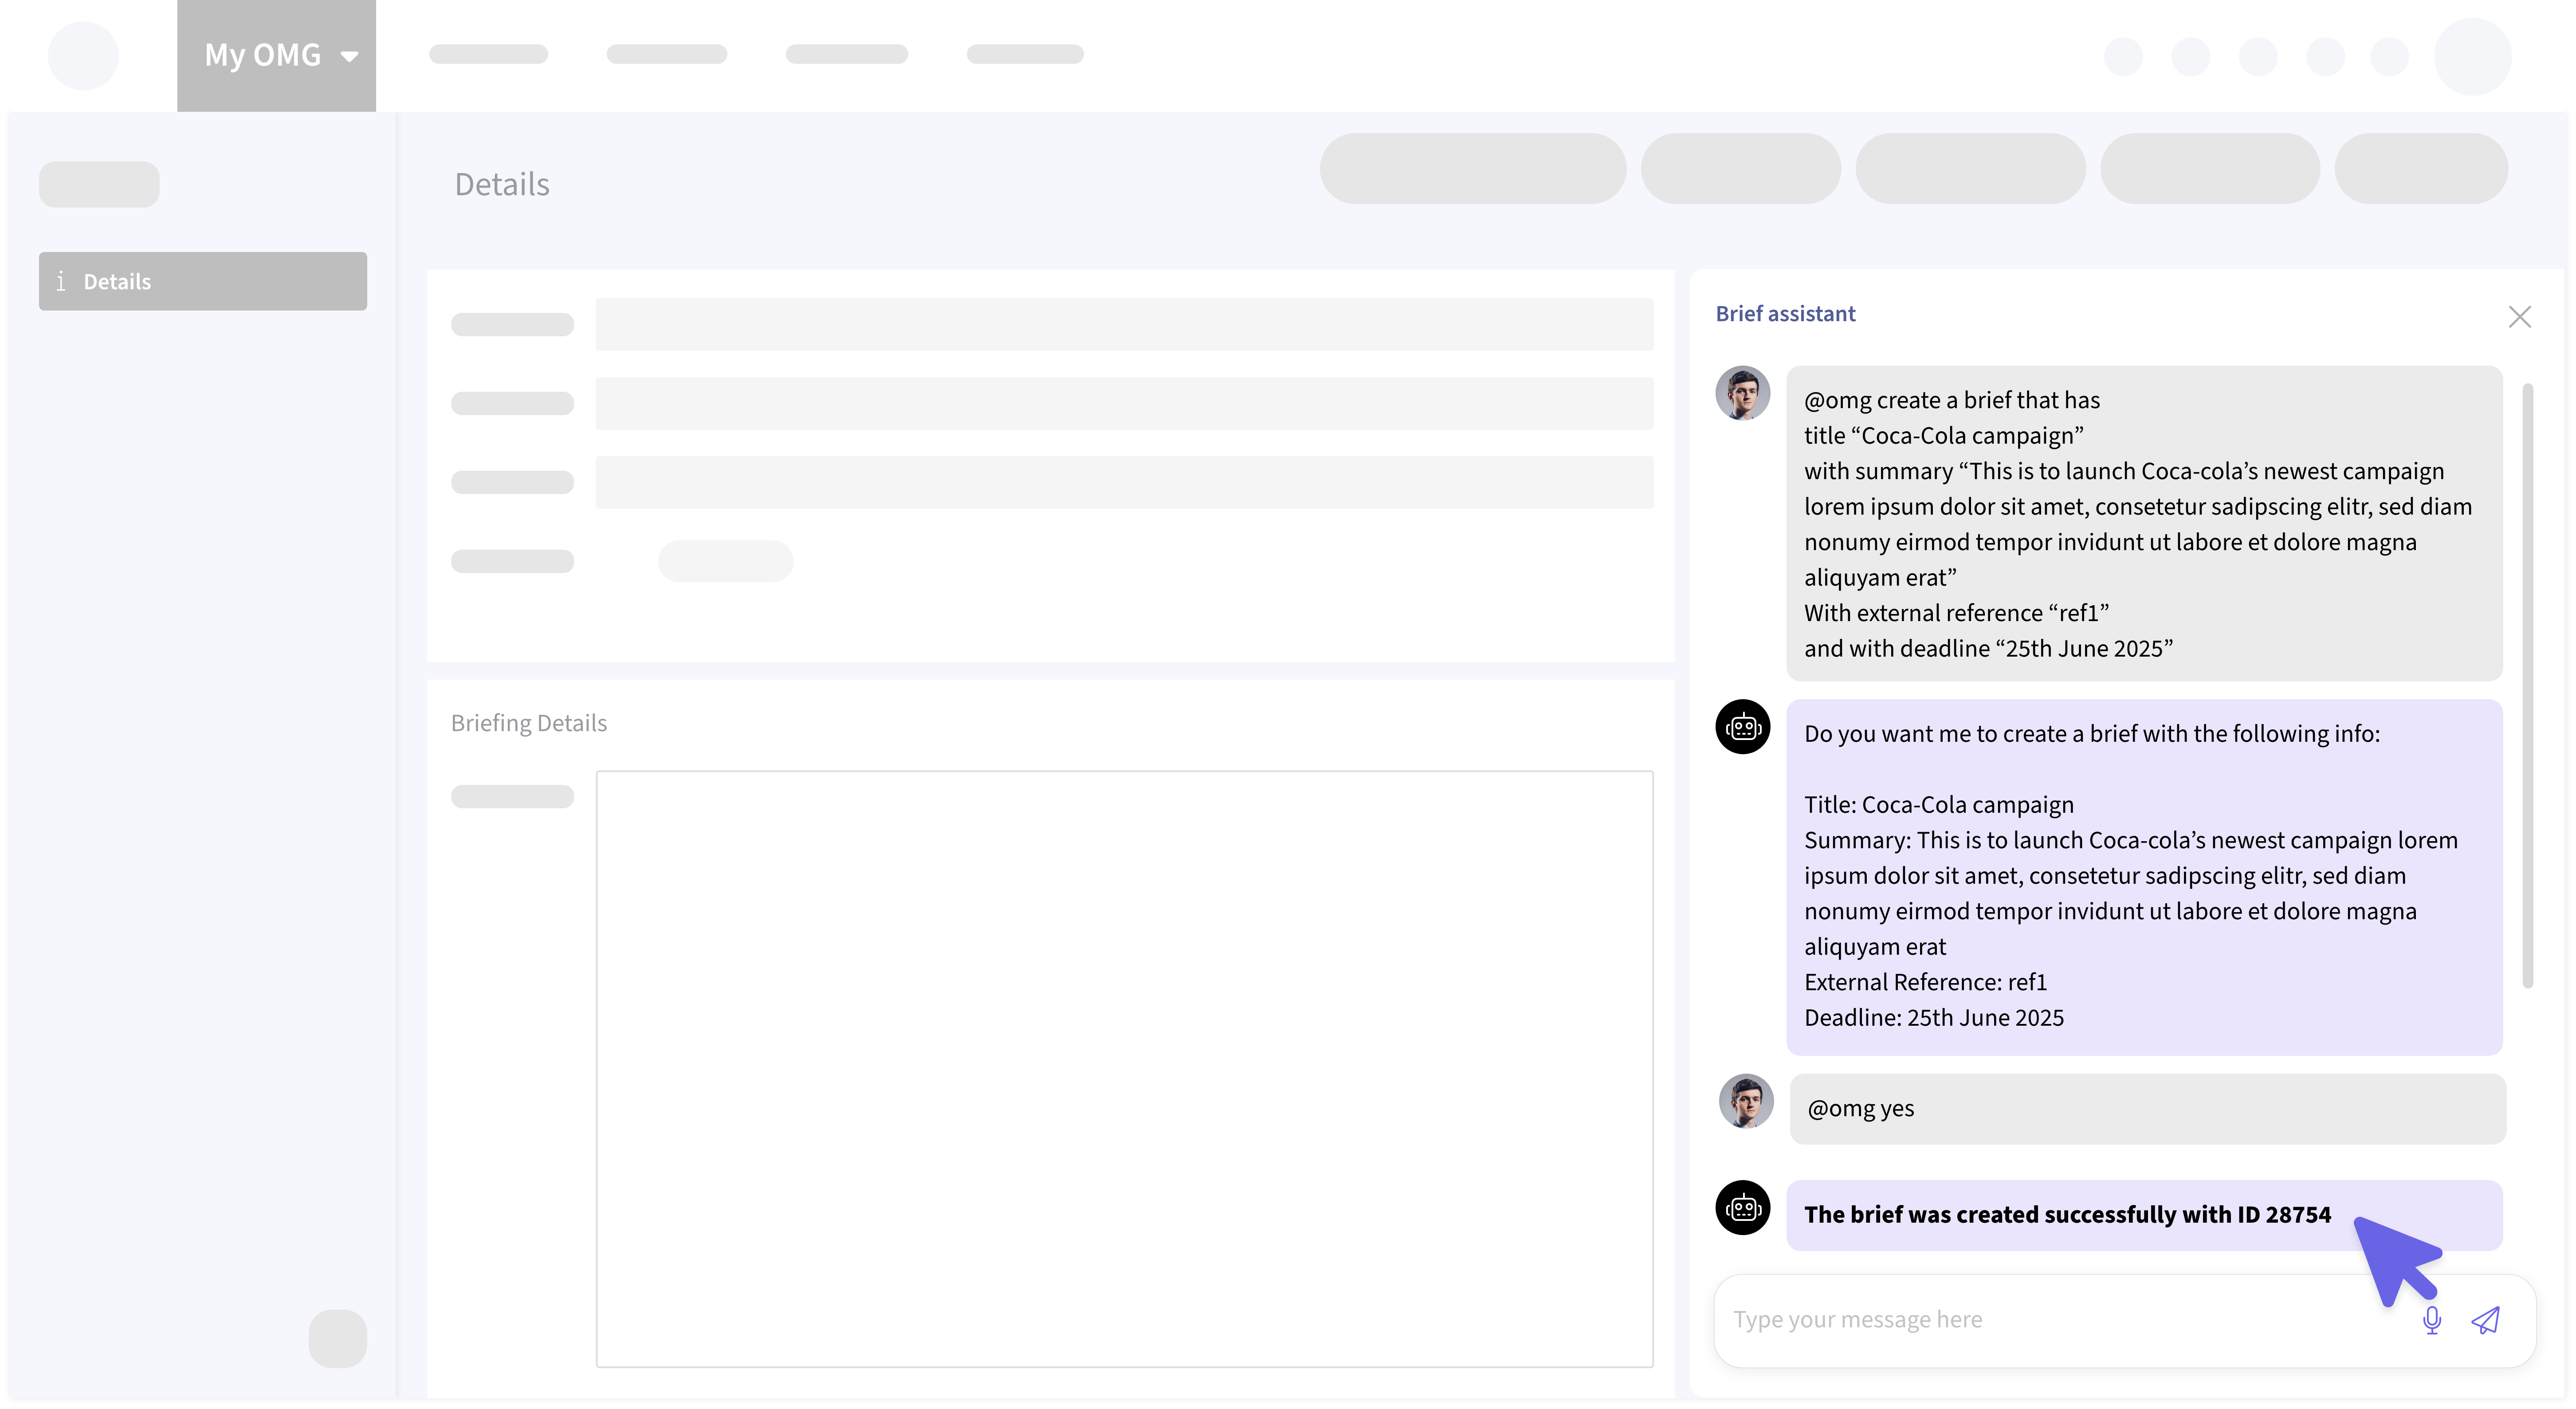Send message with paper plane icon
The height and width of the screenshot is (1409, 2576).
pos(2486,1320)
